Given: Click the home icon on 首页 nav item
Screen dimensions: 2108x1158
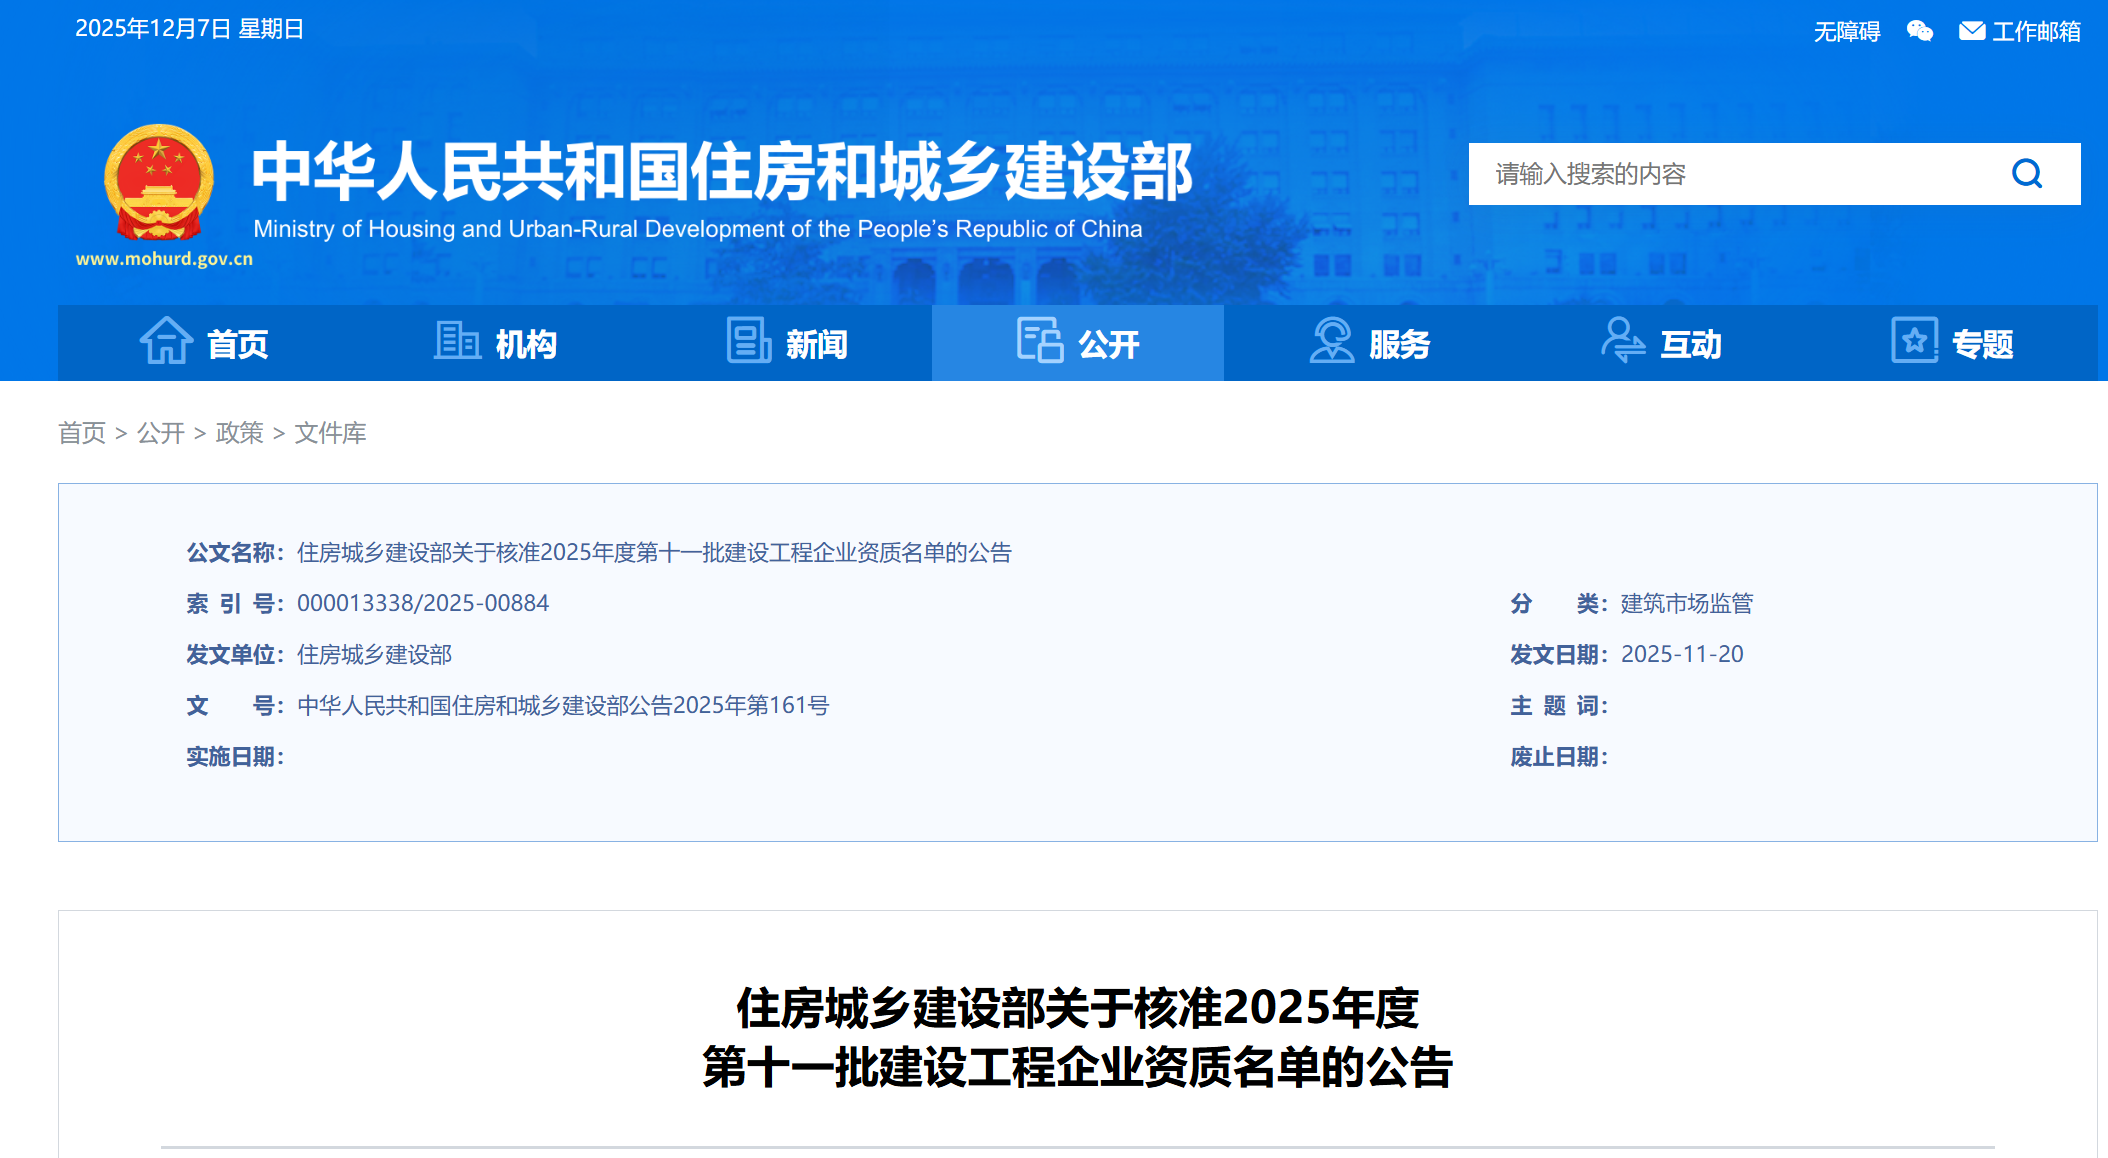Looking at the screenshot, I should pos(166,343).
